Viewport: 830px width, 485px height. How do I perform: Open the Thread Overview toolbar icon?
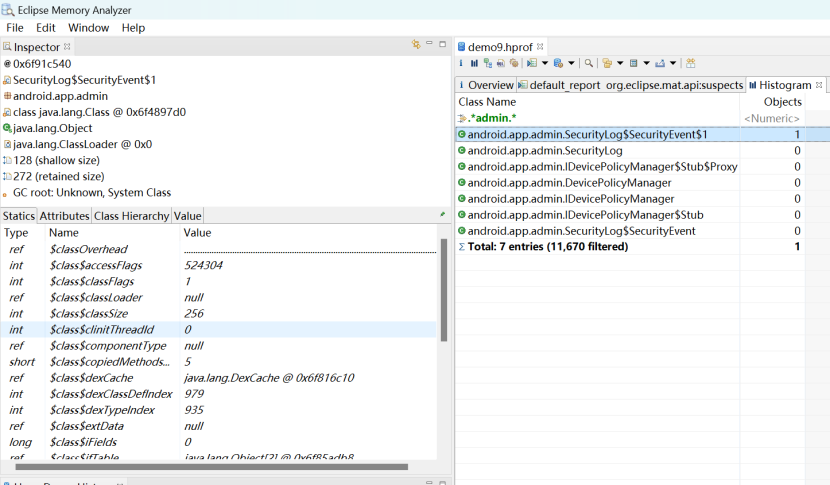[x=512, y=63]
